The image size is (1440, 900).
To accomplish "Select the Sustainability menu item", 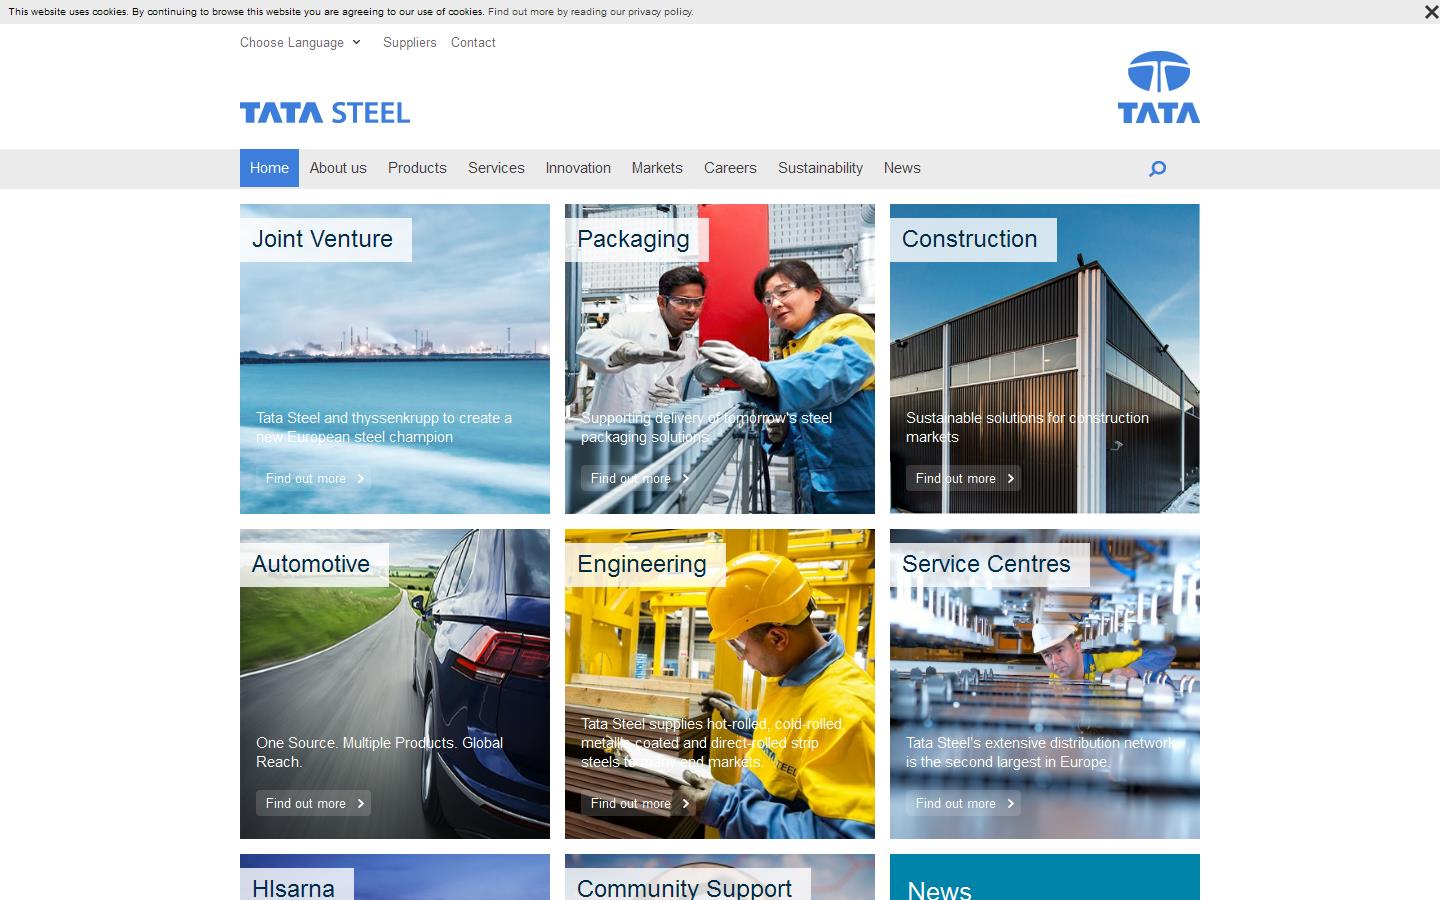I will 820,168.
